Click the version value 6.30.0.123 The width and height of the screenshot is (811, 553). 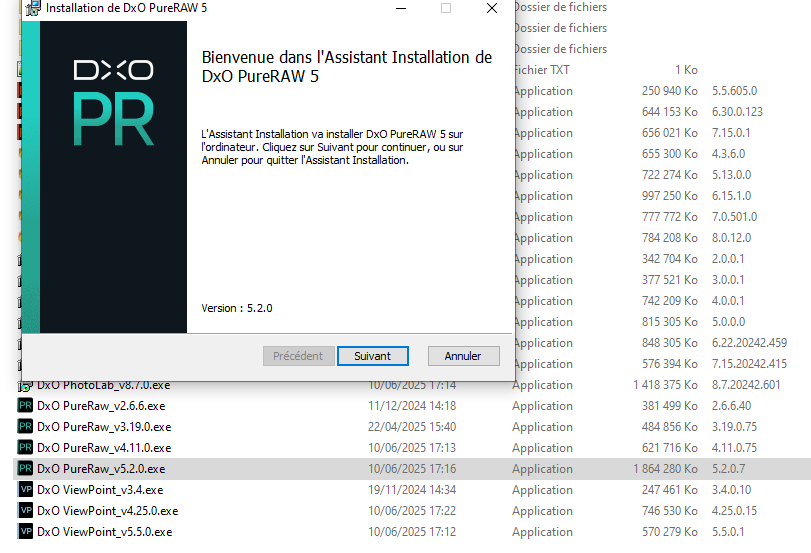[737, 112]
